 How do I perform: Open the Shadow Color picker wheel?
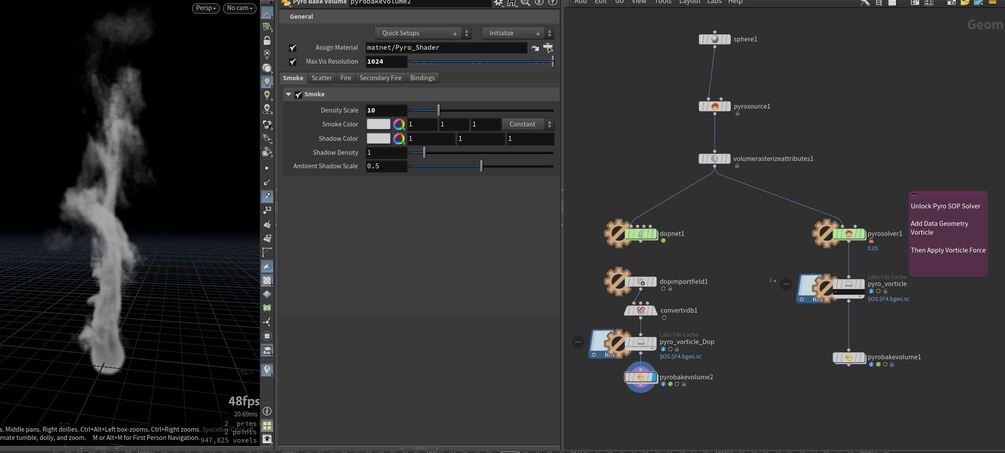399,138
